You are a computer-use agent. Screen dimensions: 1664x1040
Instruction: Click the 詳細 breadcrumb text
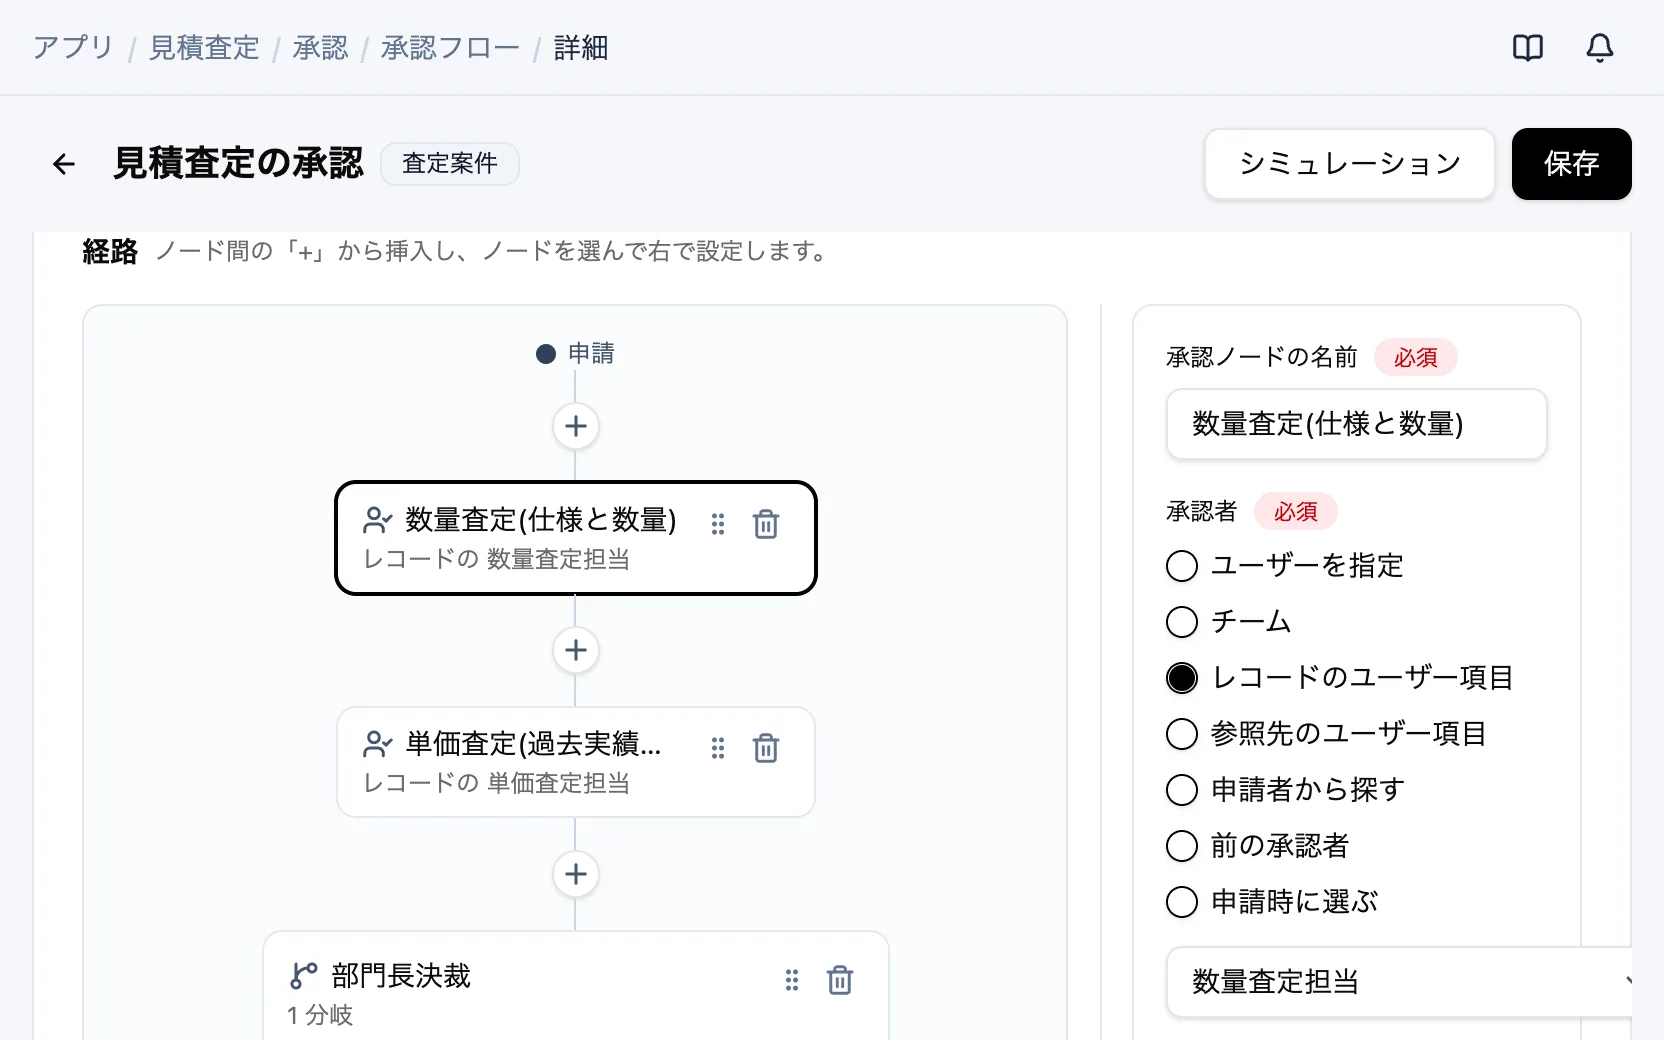coord(581,48)
